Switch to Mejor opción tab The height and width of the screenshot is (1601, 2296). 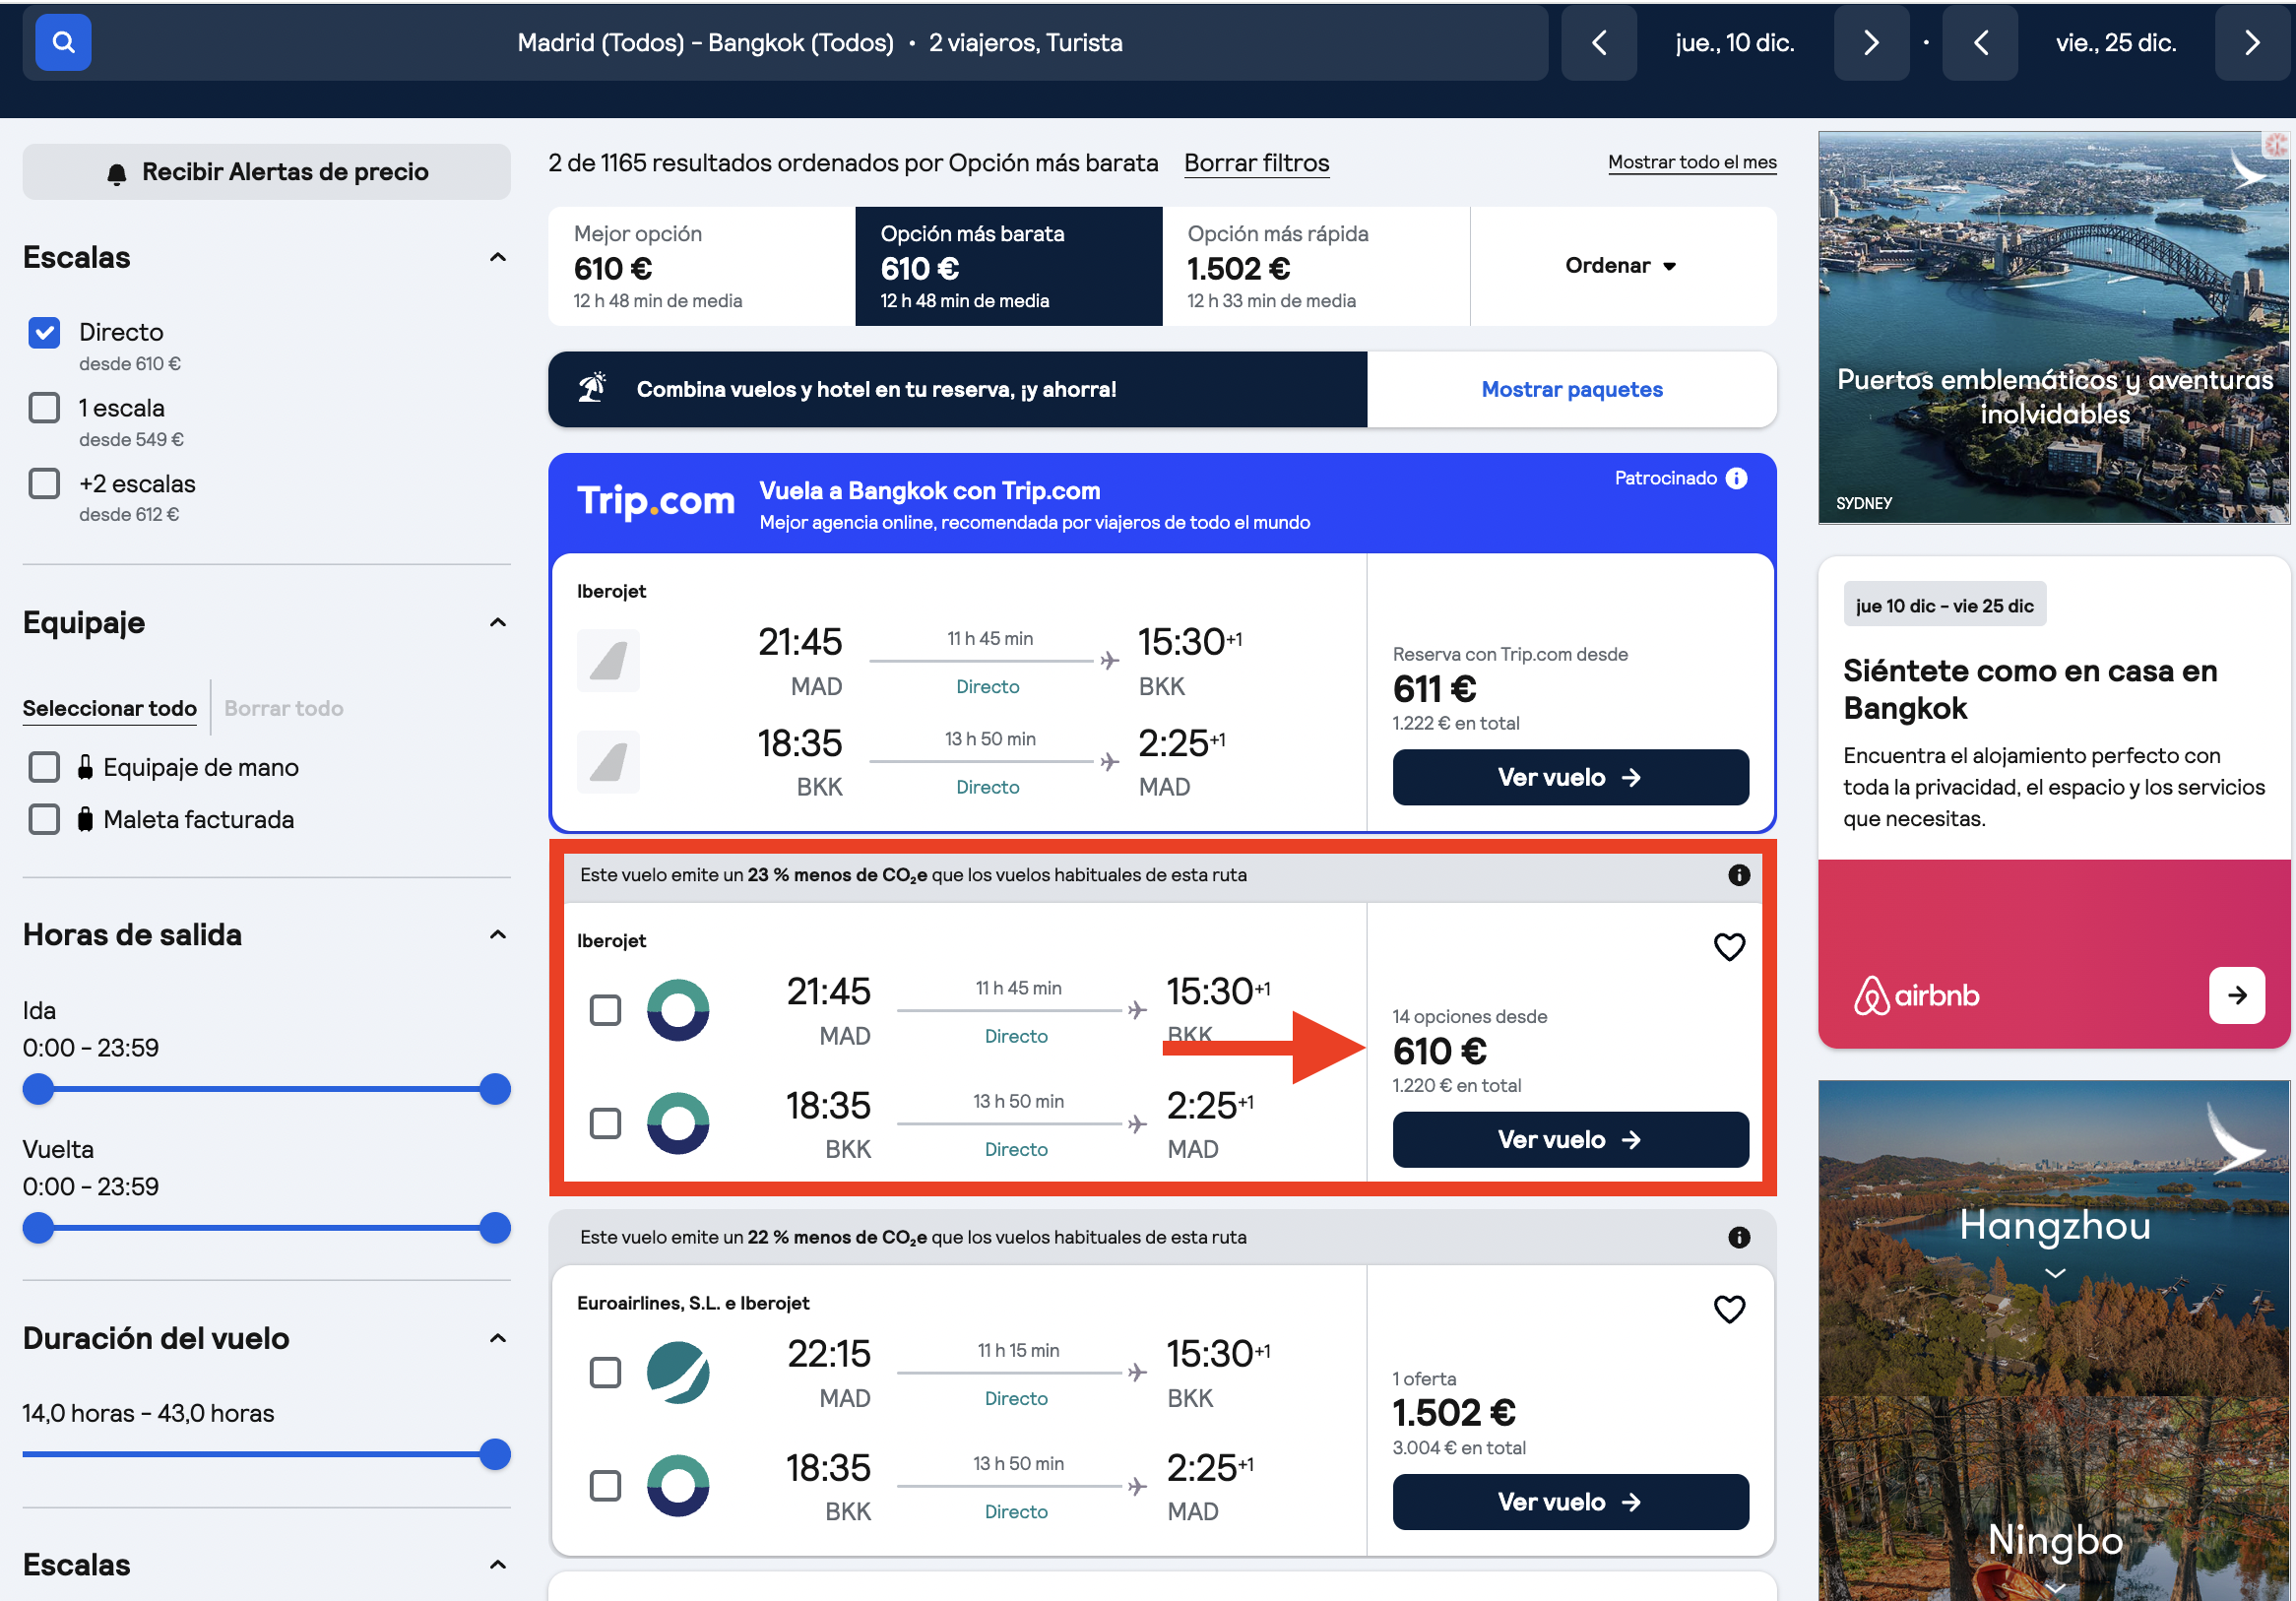click(x=702, y=266)
